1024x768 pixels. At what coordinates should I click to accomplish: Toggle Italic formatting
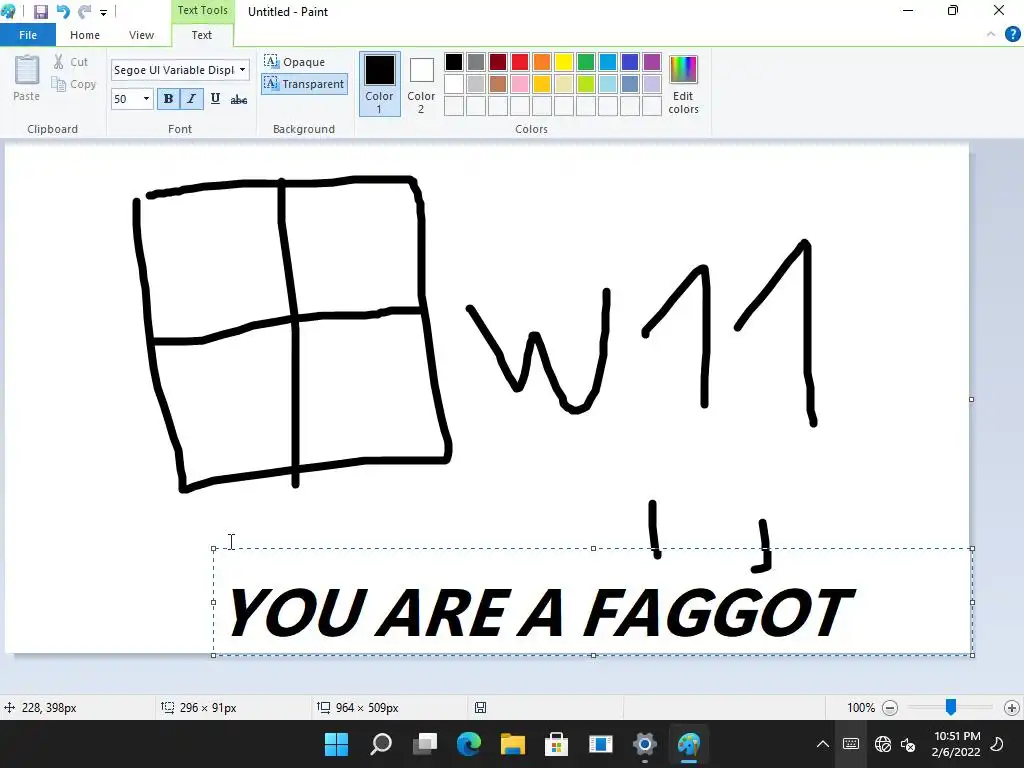pyautogui.click(x=191, y=99)
